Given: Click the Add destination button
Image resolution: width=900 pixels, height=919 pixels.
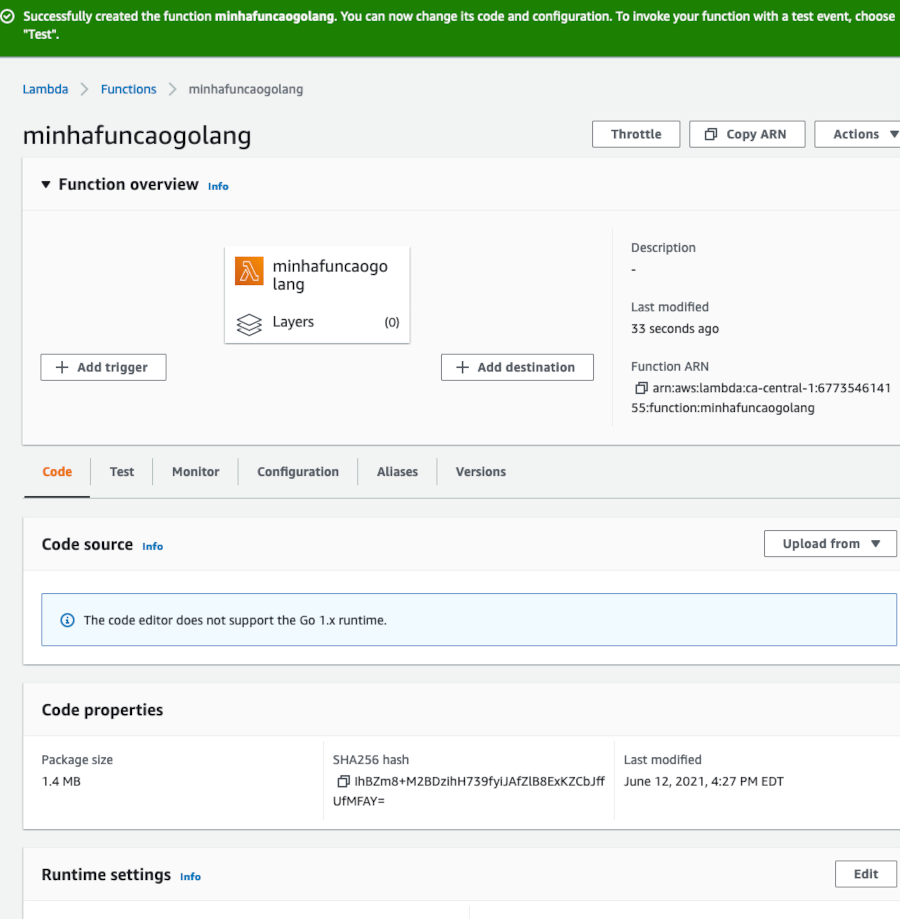Looking at the screenshot, I should click(517, 367).
